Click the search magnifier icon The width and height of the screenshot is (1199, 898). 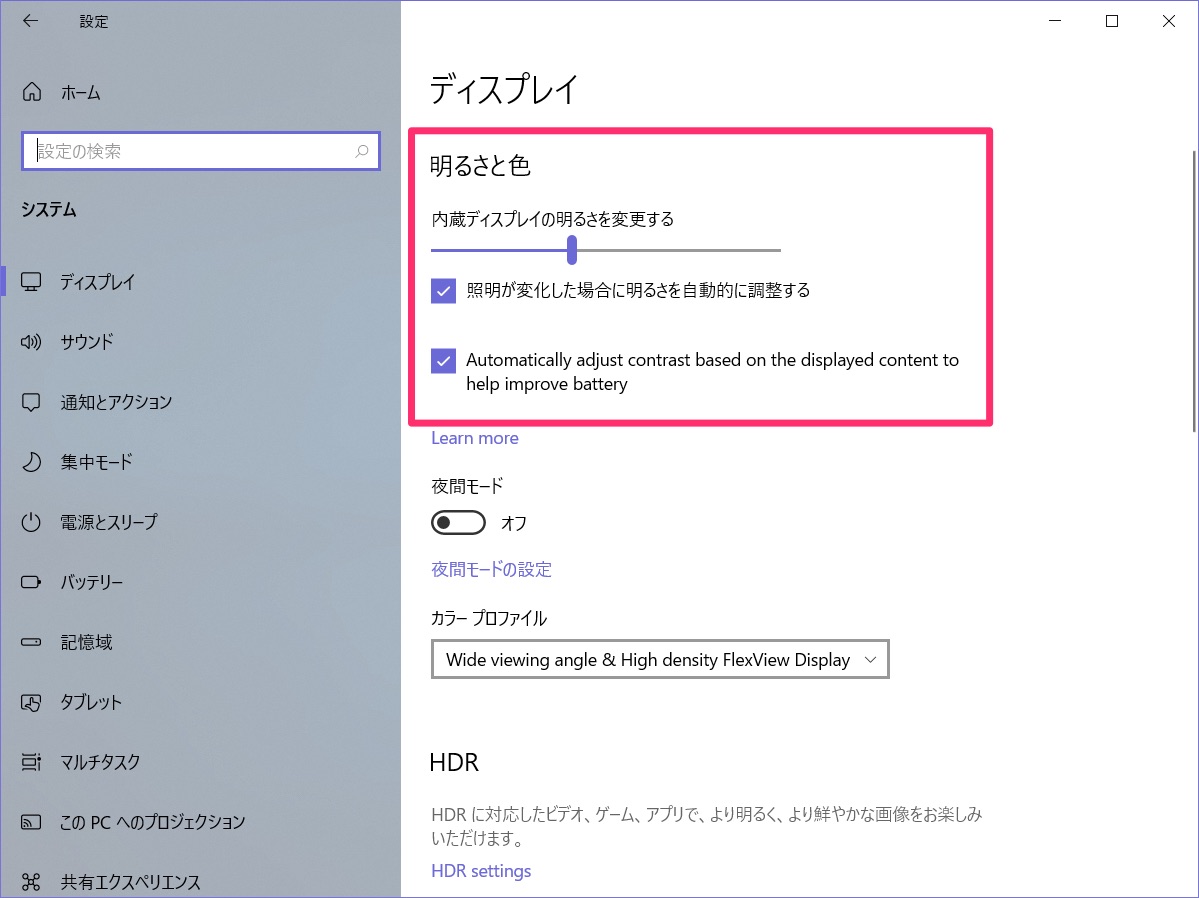(x=362, y=151)
